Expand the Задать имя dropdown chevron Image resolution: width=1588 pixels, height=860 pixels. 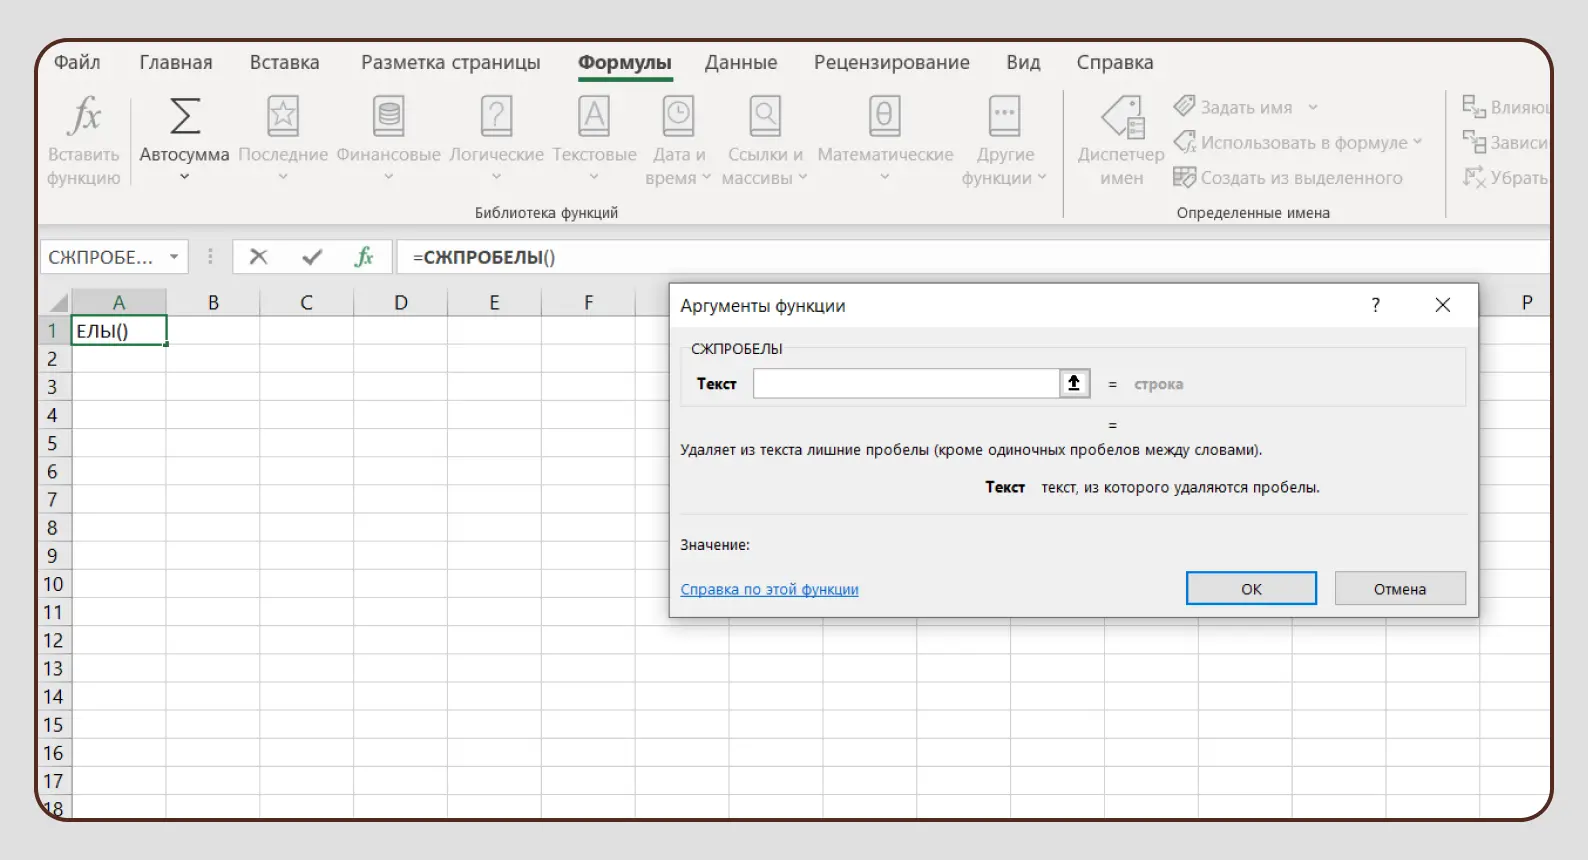(x=1313, y=107)
